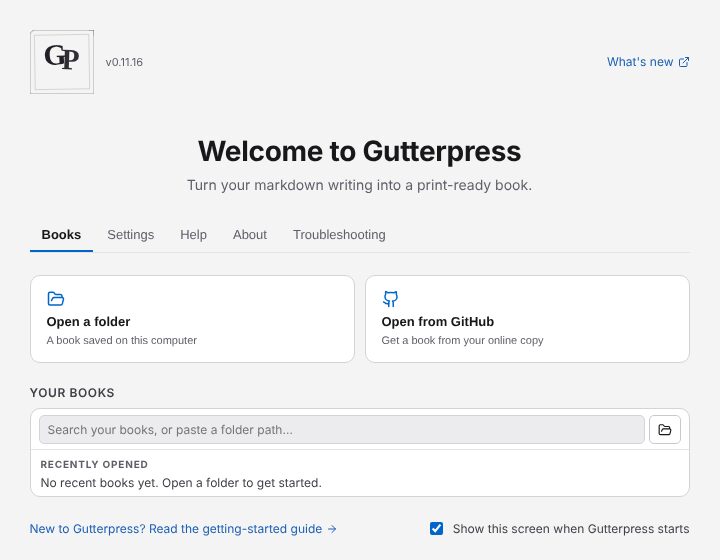Viewport: 720px width, 560px height.
Task: Switch to the Settings tab
Action: [x=130, y=235]
